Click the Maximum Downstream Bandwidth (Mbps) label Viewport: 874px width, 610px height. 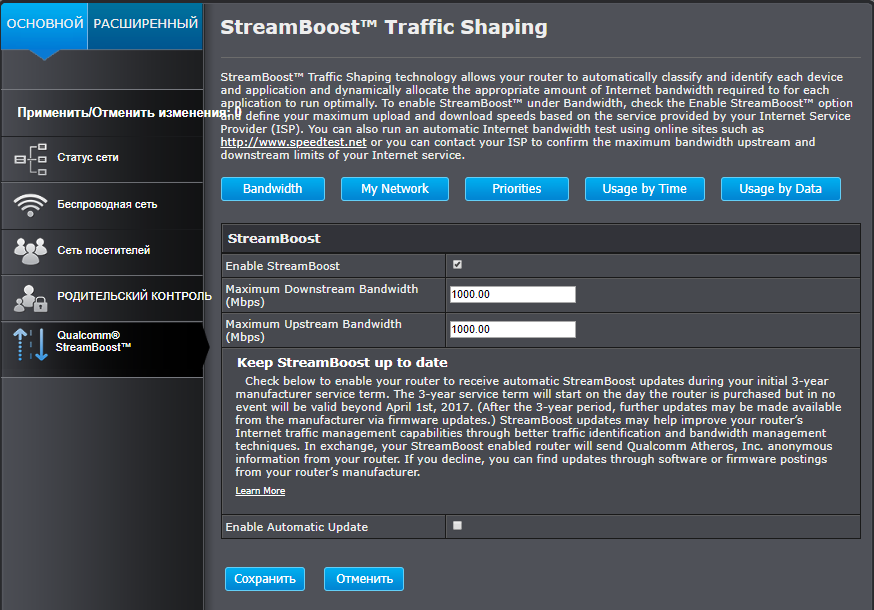(x=322, y=296)
